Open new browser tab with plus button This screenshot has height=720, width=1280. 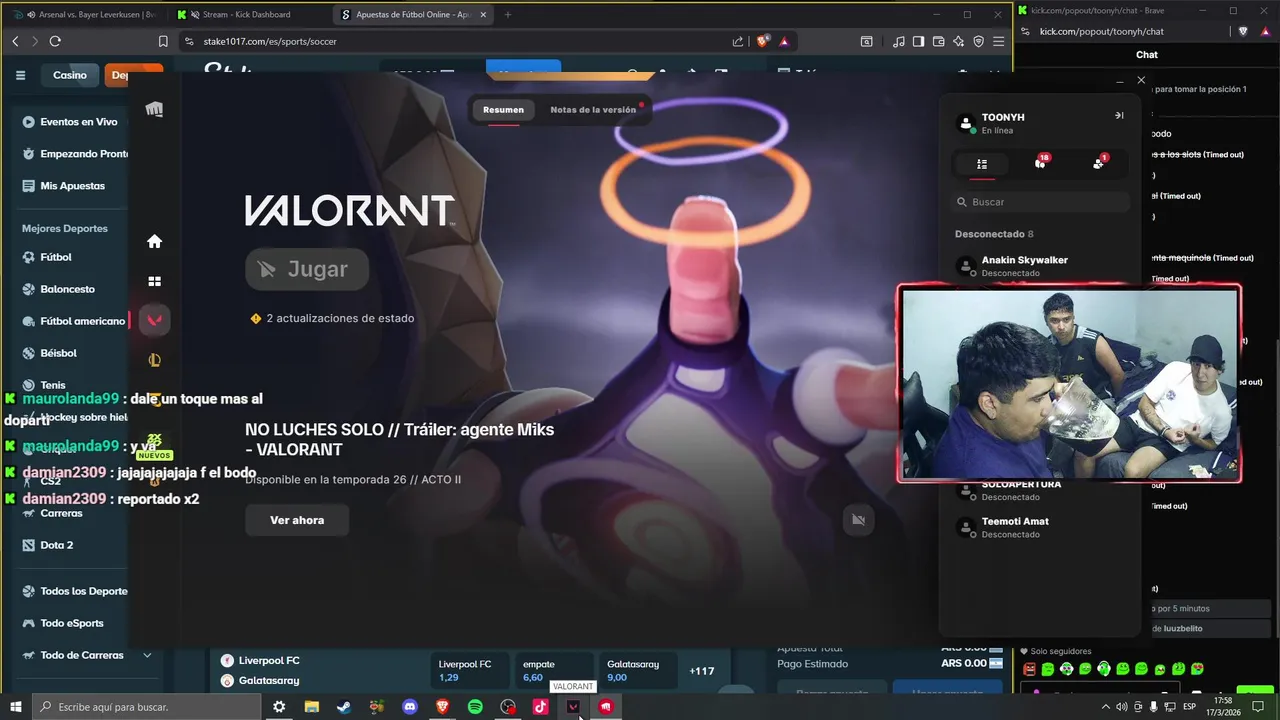pyautogui.click(x=508, y=14)
